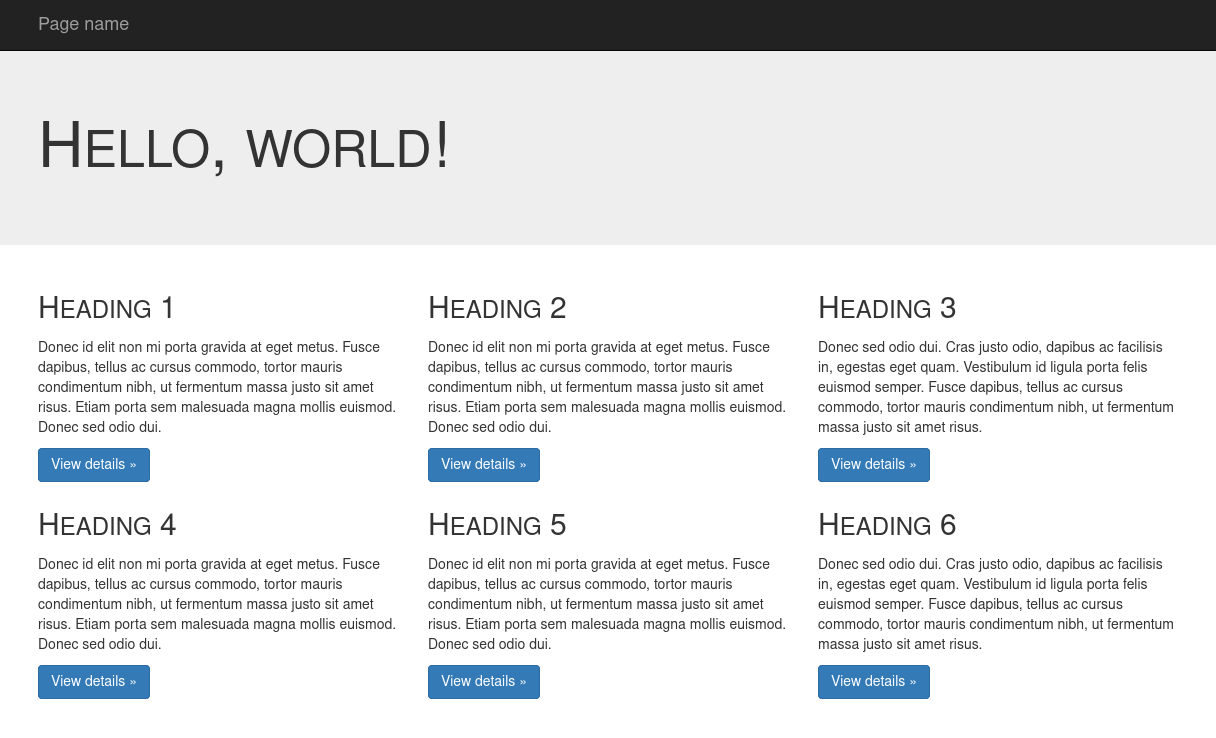Open View details for Heading 5

[483, 682]
